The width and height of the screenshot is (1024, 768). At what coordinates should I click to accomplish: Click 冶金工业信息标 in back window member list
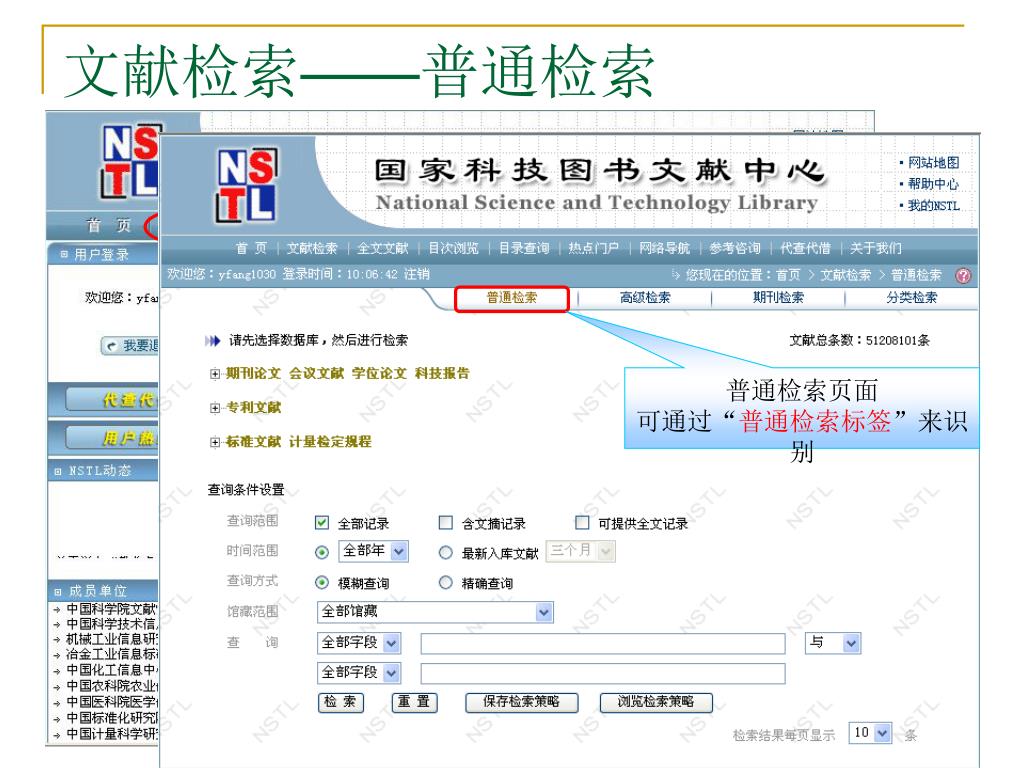[112, 654]
